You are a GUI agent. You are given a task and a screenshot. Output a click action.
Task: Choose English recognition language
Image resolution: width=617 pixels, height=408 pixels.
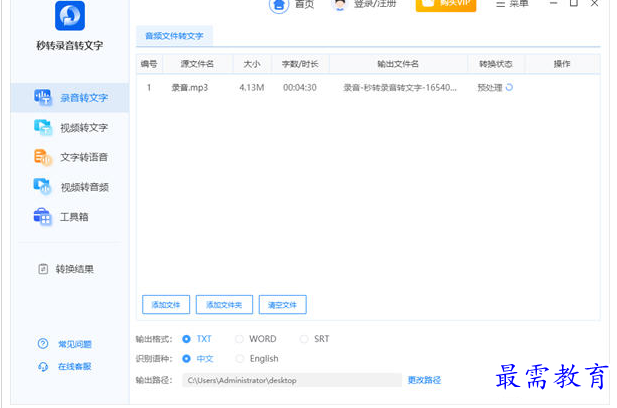click(239, 358)
